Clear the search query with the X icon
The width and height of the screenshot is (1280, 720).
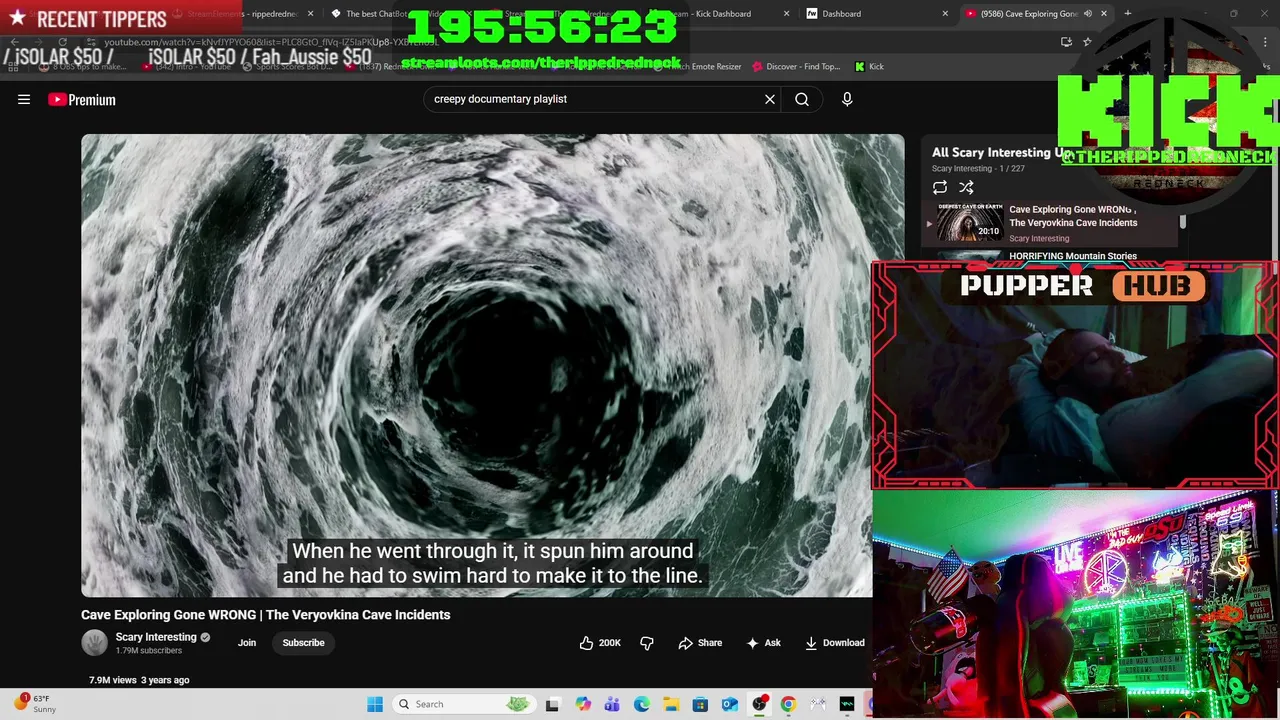coord(770,99)
